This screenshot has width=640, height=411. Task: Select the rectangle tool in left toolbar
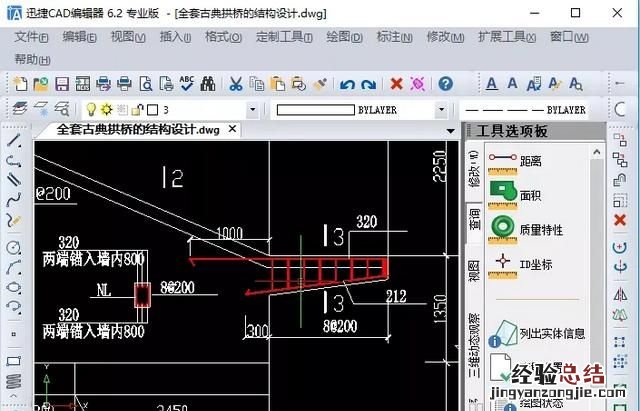[x=13, y=361]
